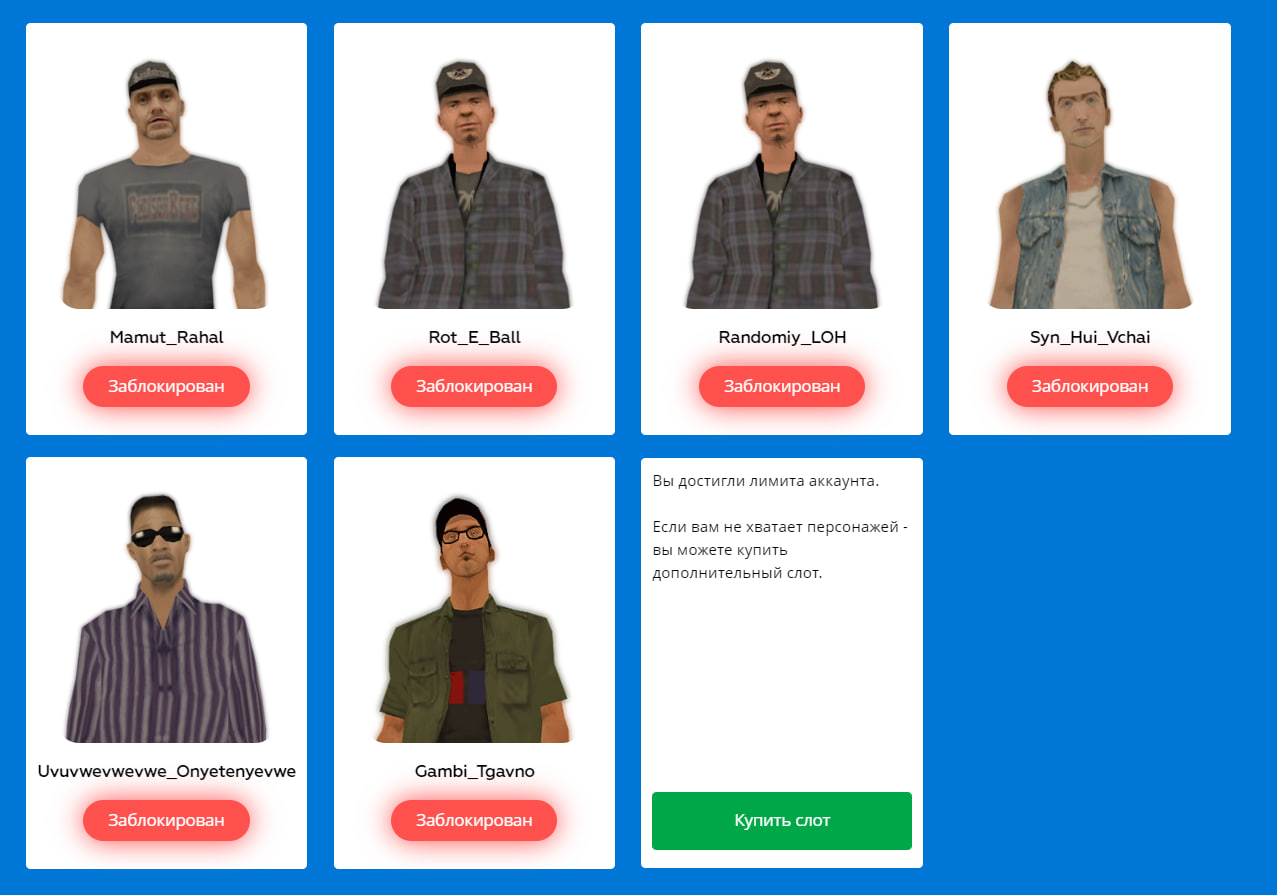The image size is (1277, 895).
Task: Click the green Купить слот button
Action: coord(782,821)
